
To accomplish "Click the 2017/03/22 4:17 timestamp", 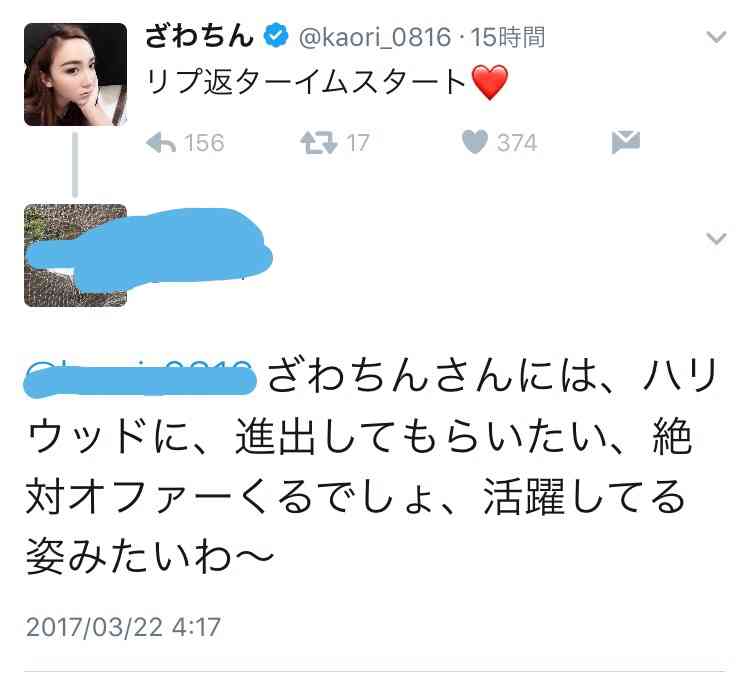I will (123, 627).
